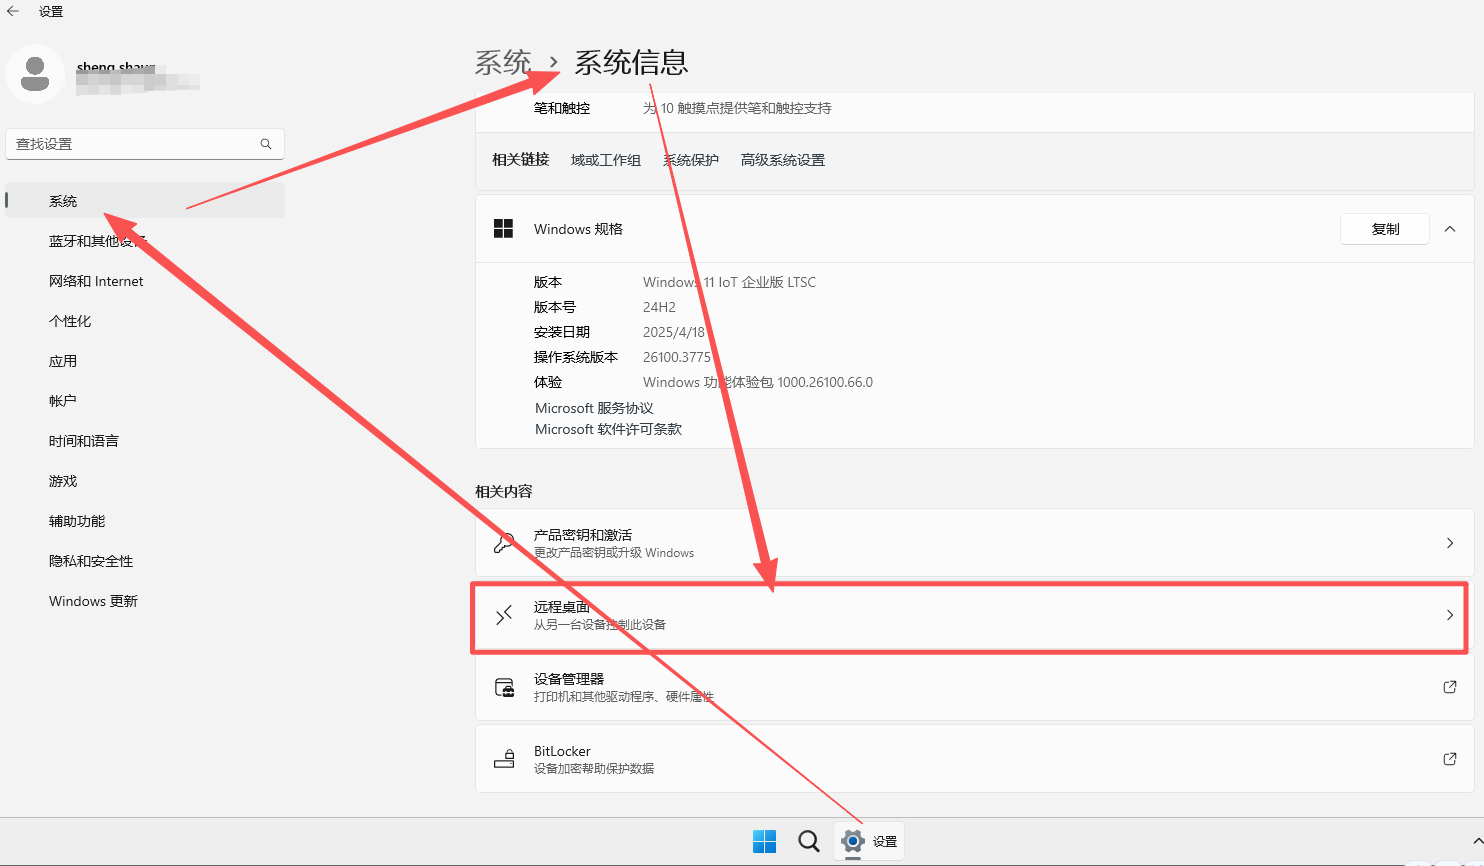The height and width of the screenshot is (866, 1484).
Task: Click the 笔和触控 row
Action: tap(974, 111)
